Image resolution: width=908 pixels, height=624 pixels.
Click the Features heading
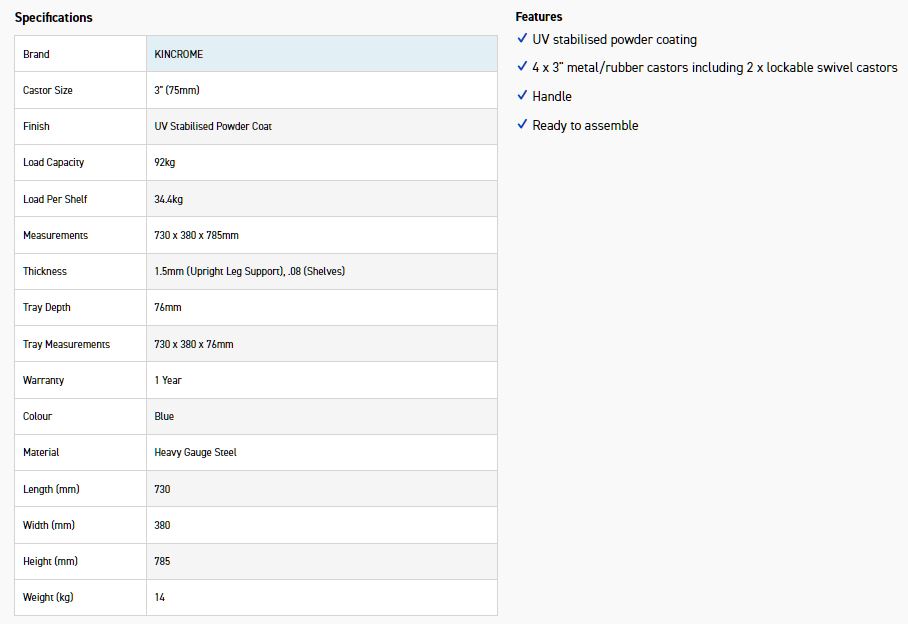click(x=539, y=17)
